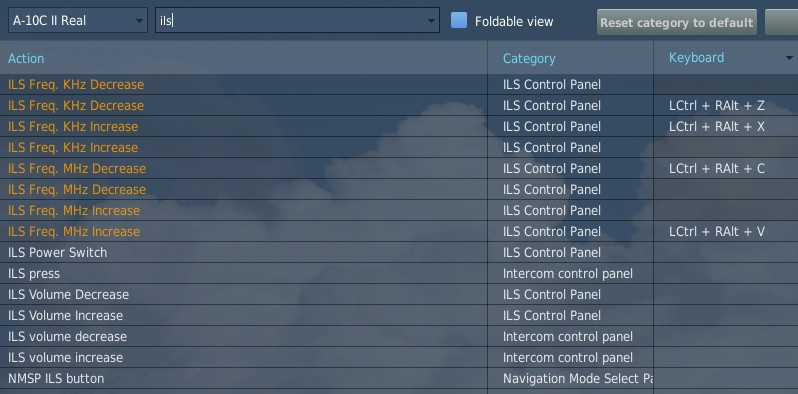
Task: Open the Keyboard column dropdown arrow
Action: pos(789,58)
